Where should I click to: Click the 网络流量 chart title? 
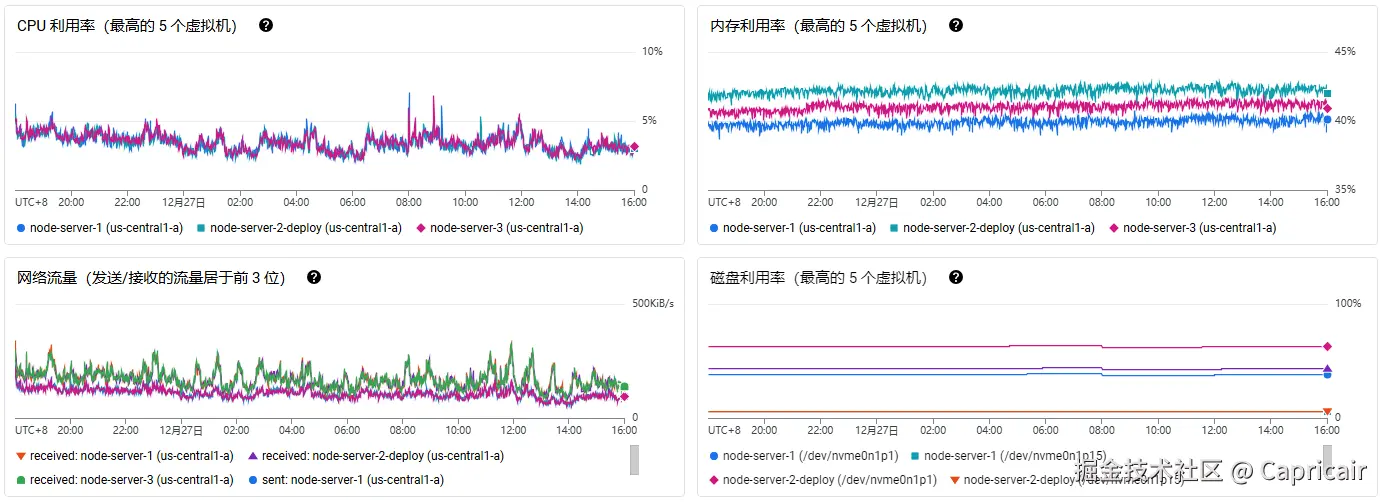[151, 277]
